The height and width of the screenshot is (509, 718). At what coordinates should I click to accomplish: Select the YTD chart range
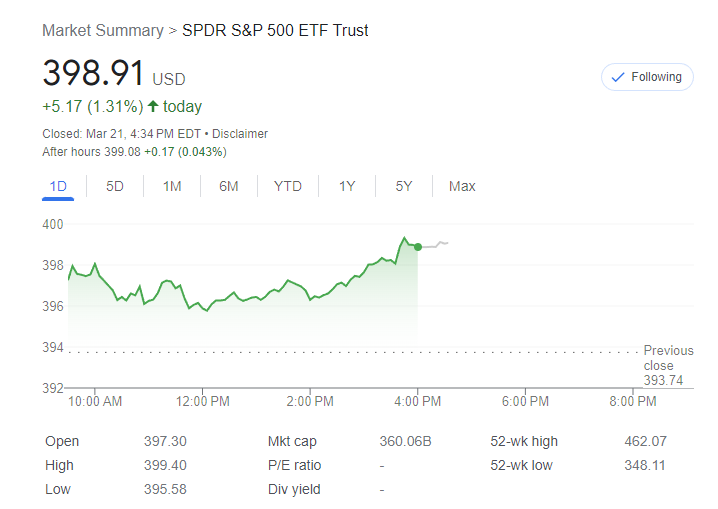point(288,186)
